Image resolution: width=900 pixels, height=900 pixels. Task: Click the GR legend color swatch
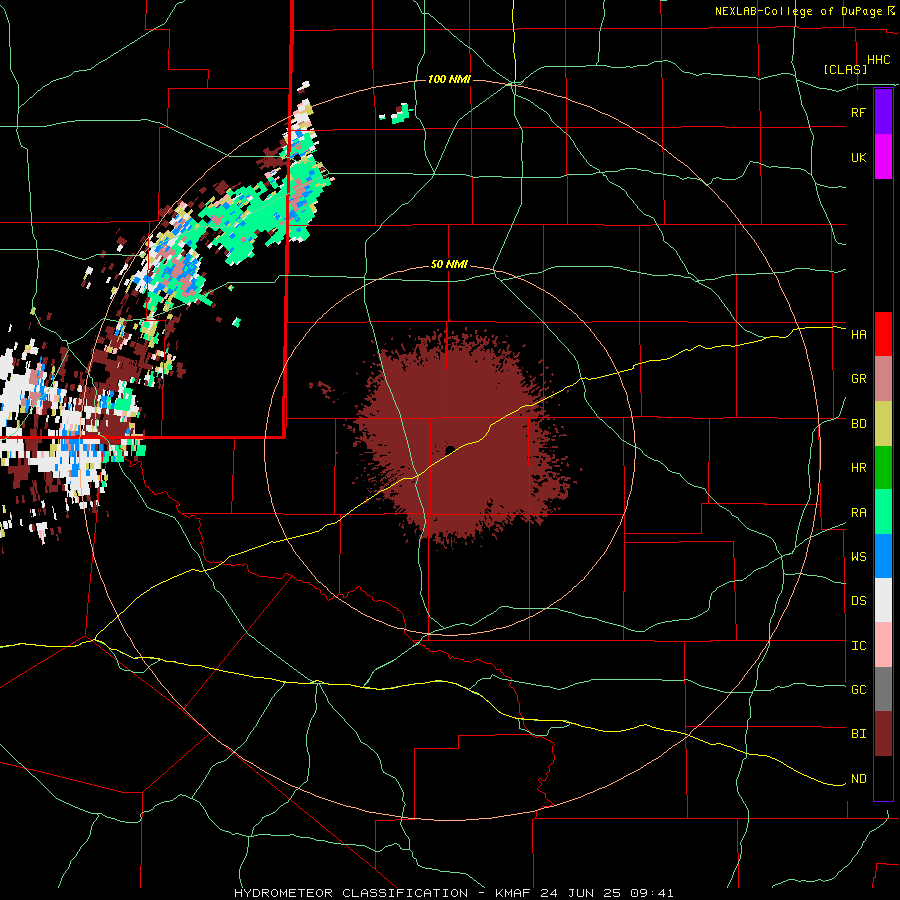883,379
